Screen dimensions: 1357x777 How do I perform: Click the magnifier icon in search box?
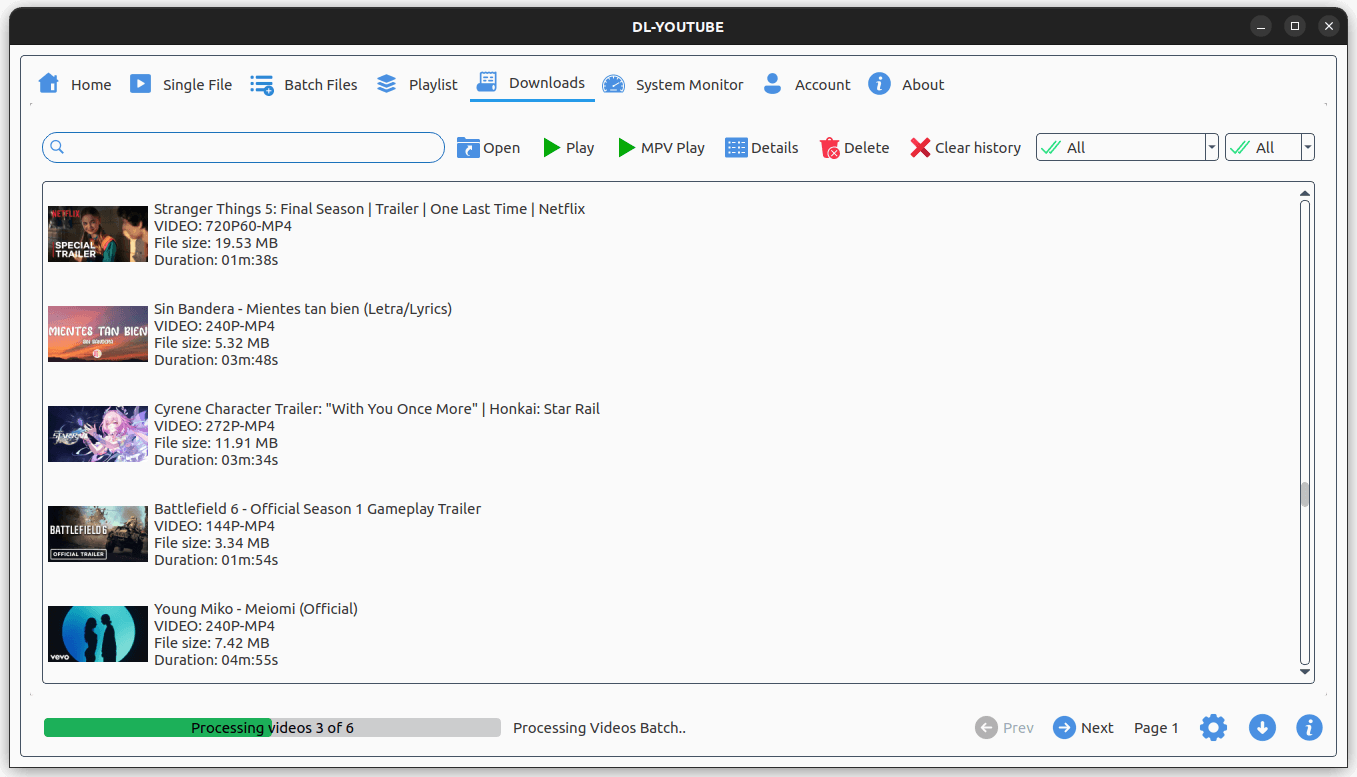57,147
